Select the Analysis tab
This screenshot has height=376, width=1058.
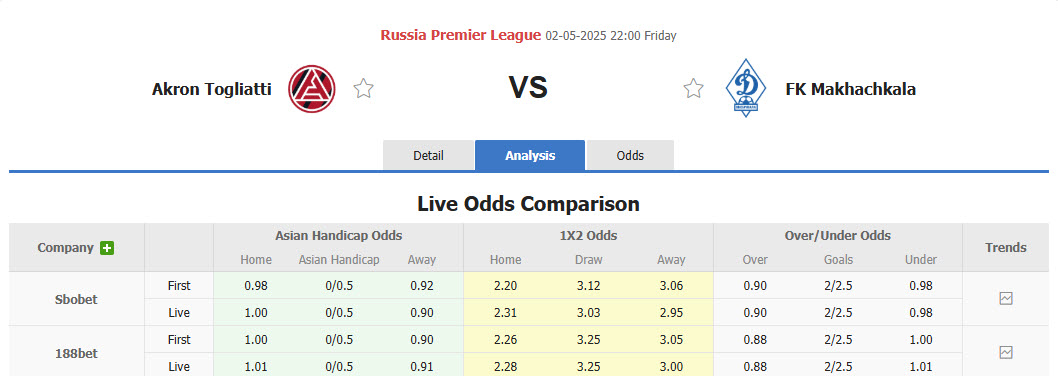click(x=530, y=155)
